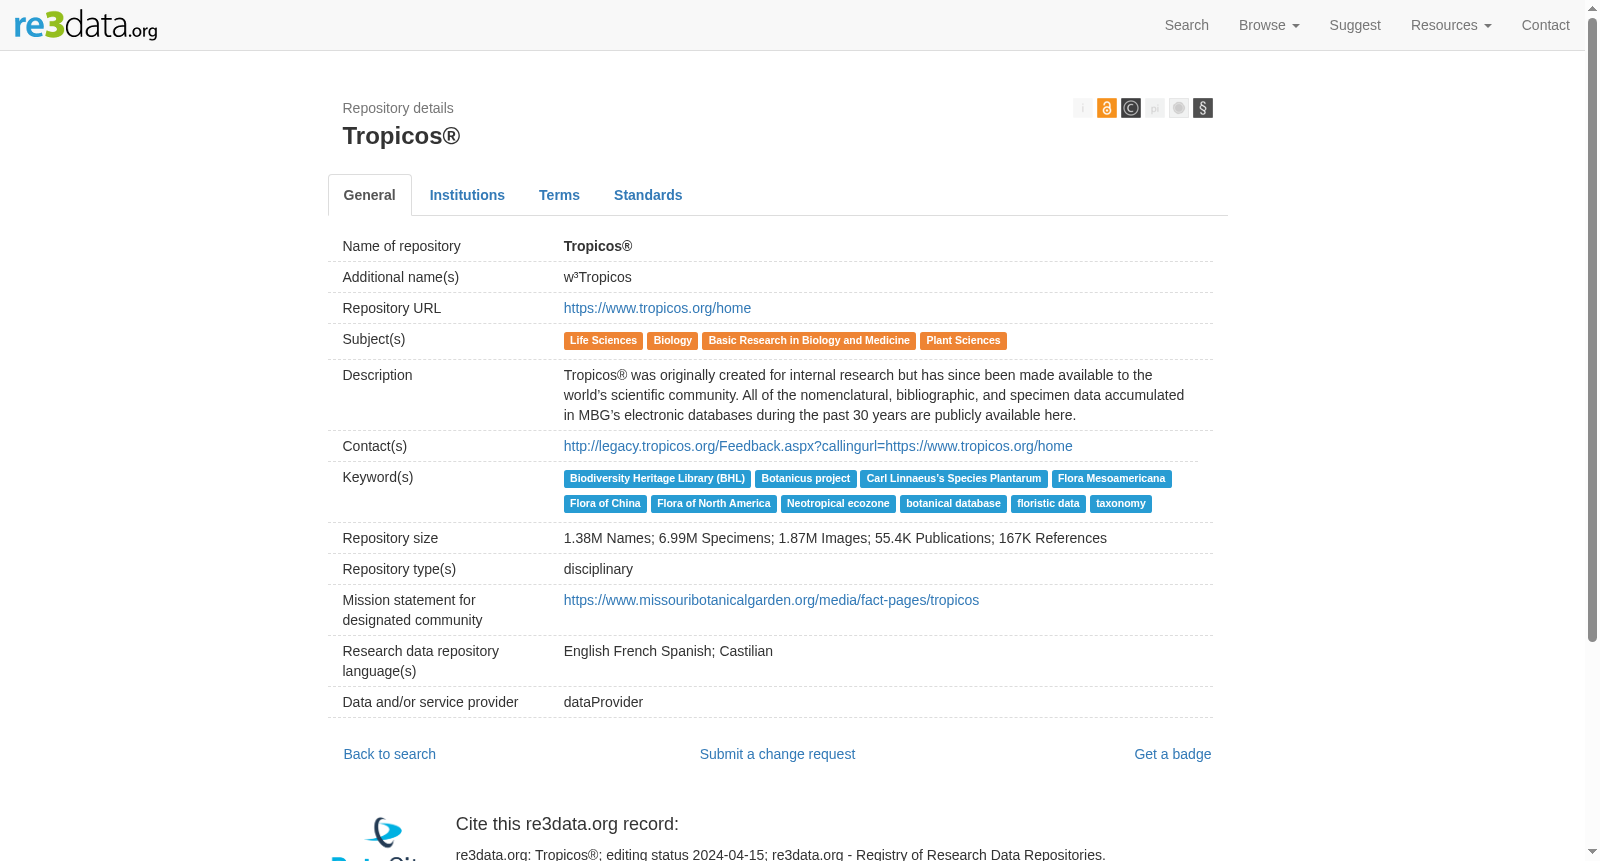This screenshot has height=861, width=1600.
Task: Click the dark section-sign policy icon
Action: (1203, 108)
